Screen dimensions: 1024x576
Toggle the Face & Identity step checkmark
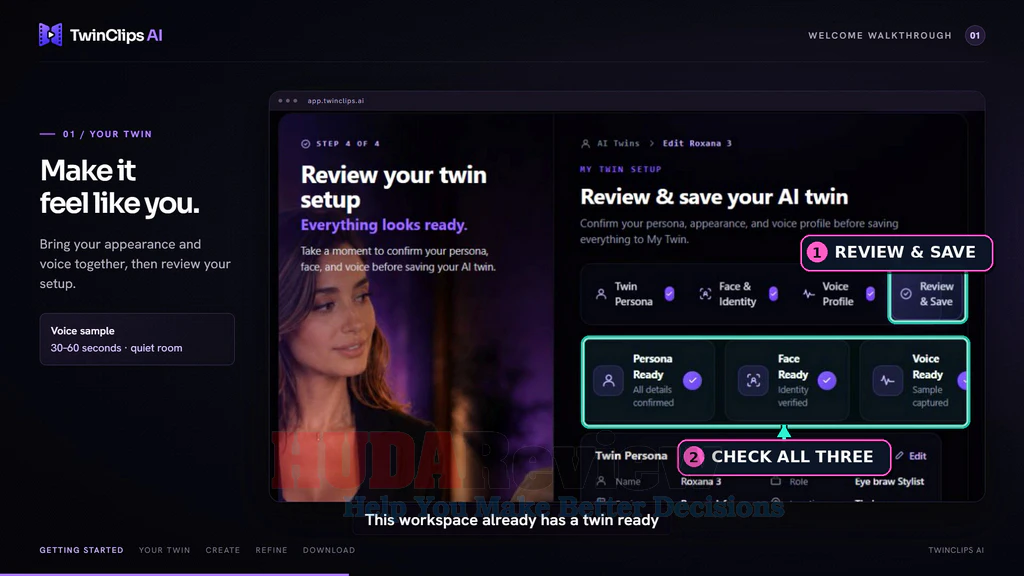click(773, 294)
